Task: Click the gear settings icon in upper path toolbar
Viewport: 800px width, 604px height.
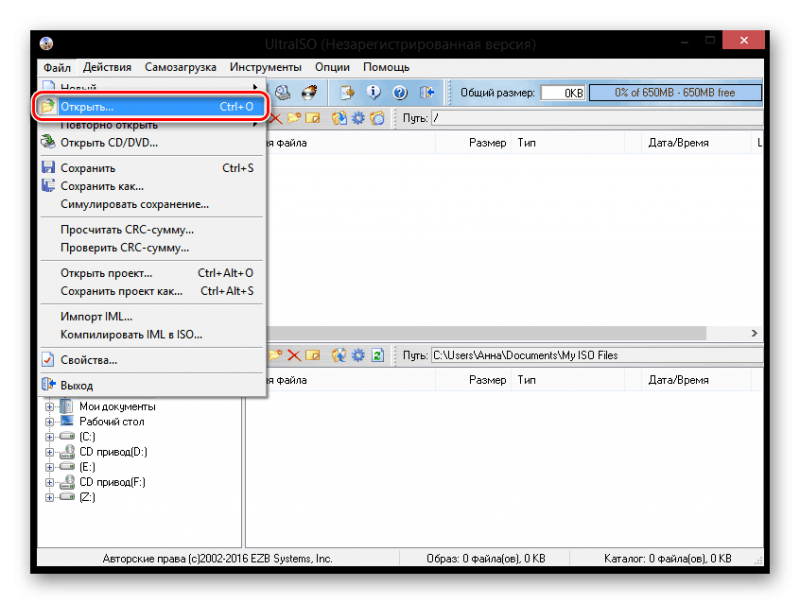Action: tap(357, 118)
